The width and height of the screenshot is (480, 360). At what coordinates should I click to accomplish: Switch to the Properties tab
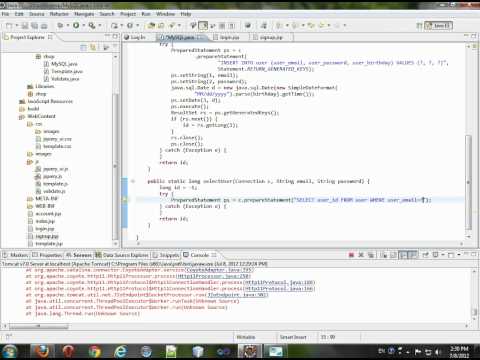[x=47, y=255]
